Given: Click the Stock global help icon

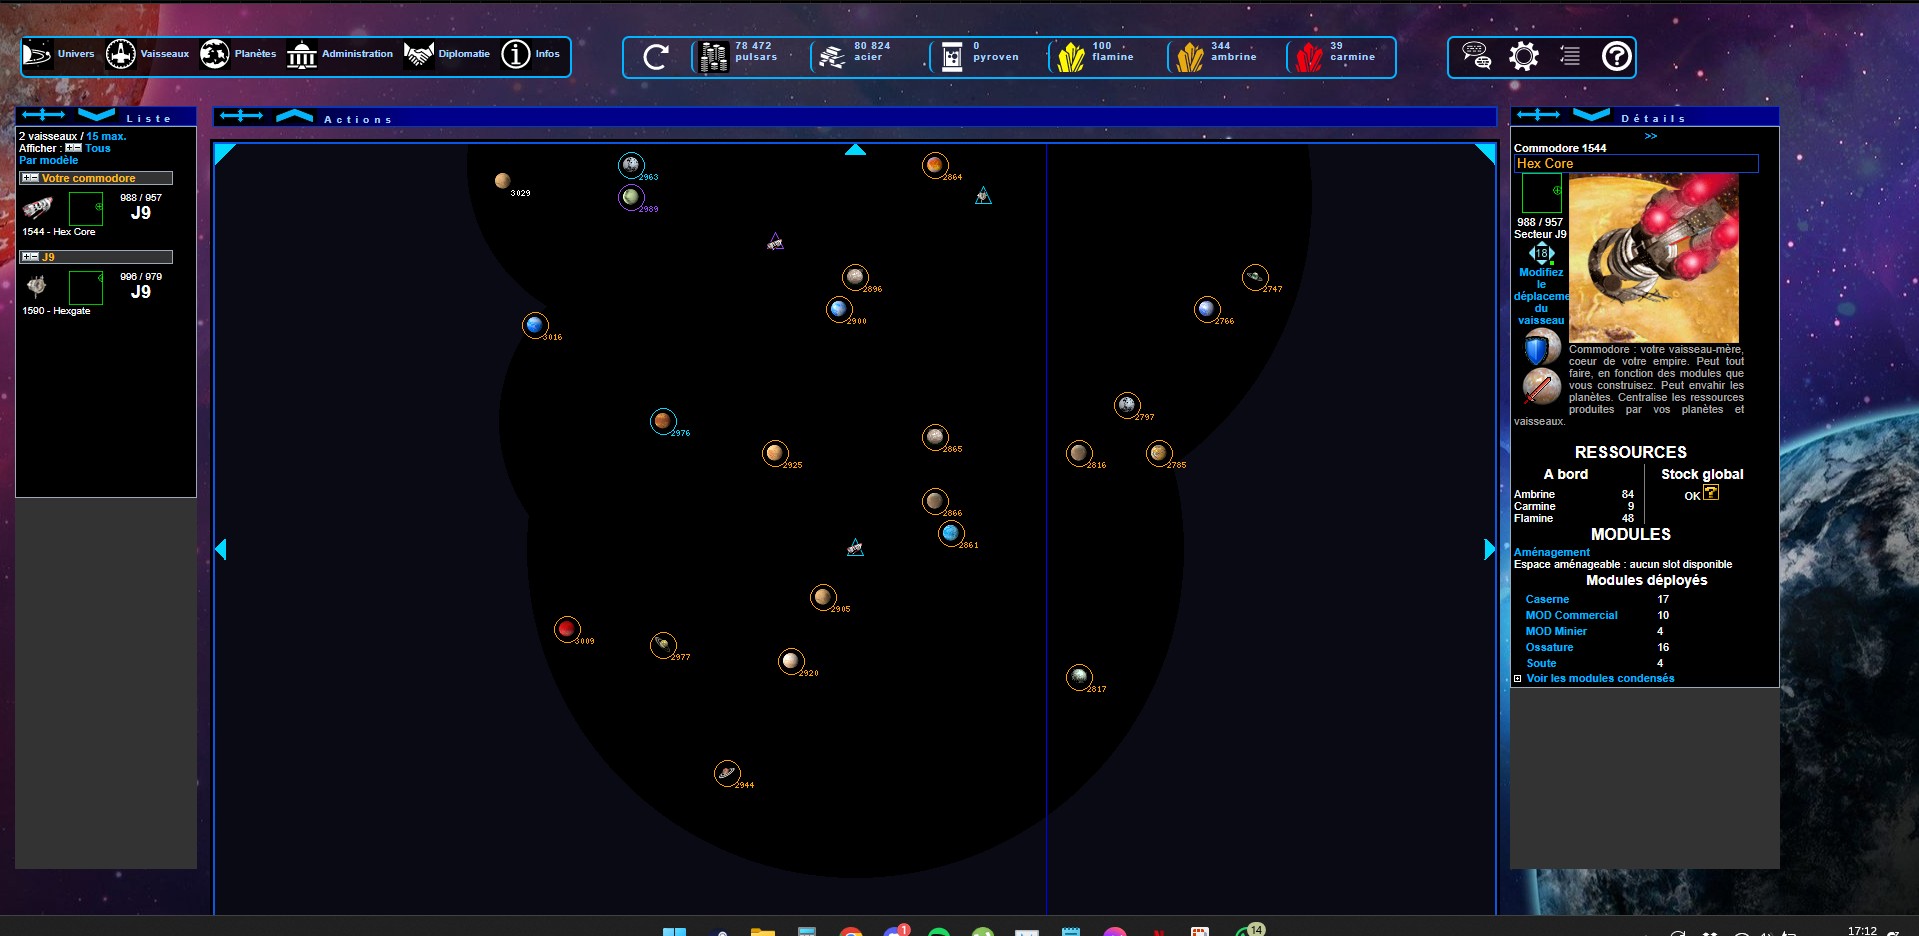Looking at the screenshot, I should point(1711,493).
